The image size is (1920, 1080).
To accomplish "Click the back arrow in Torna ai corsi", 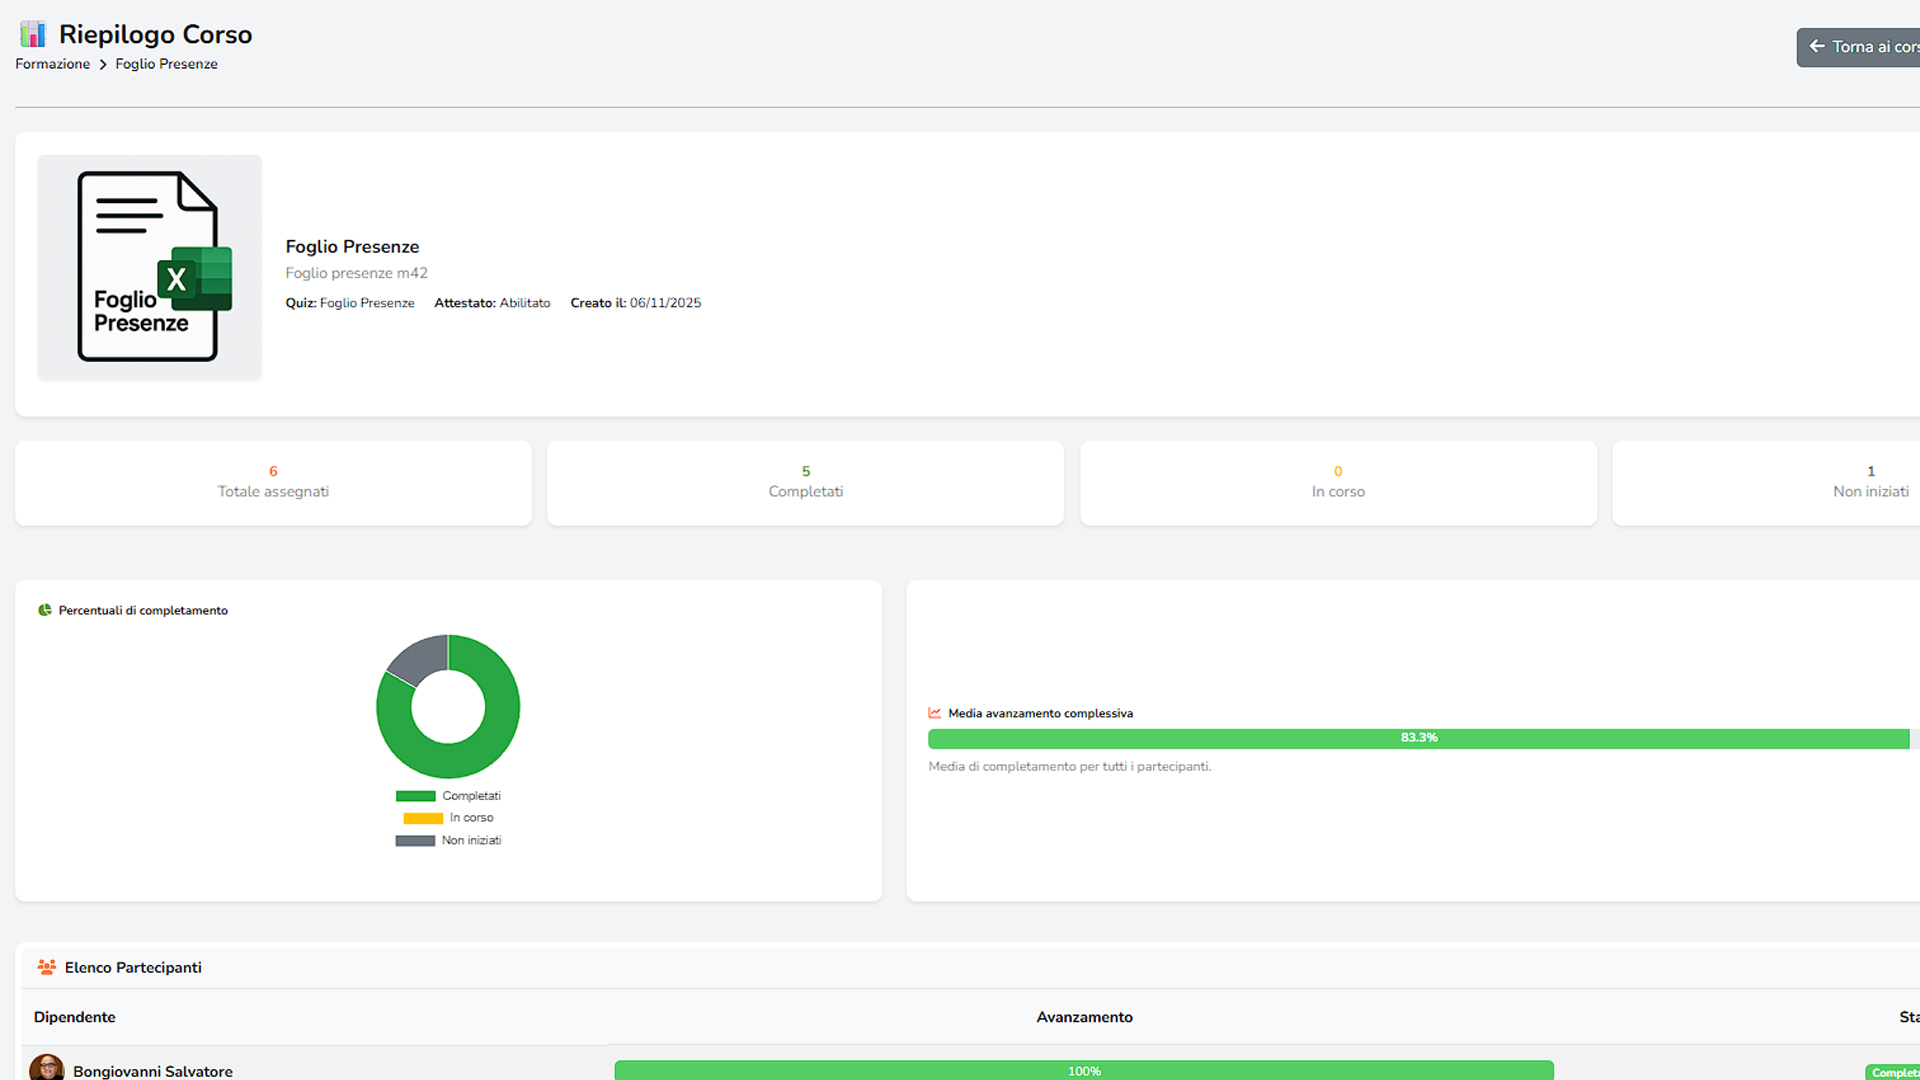I will [1817, 46].
